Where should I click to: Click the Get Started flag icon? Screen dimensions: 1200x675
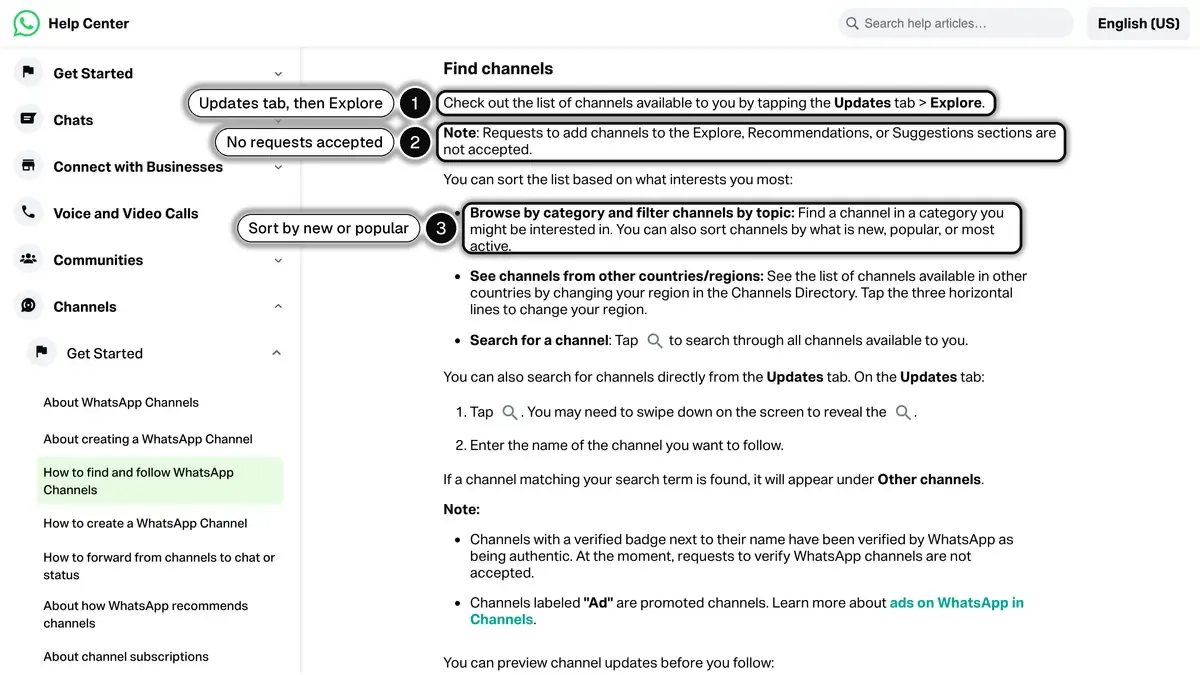pyautogui.click(x=28, y=72)
